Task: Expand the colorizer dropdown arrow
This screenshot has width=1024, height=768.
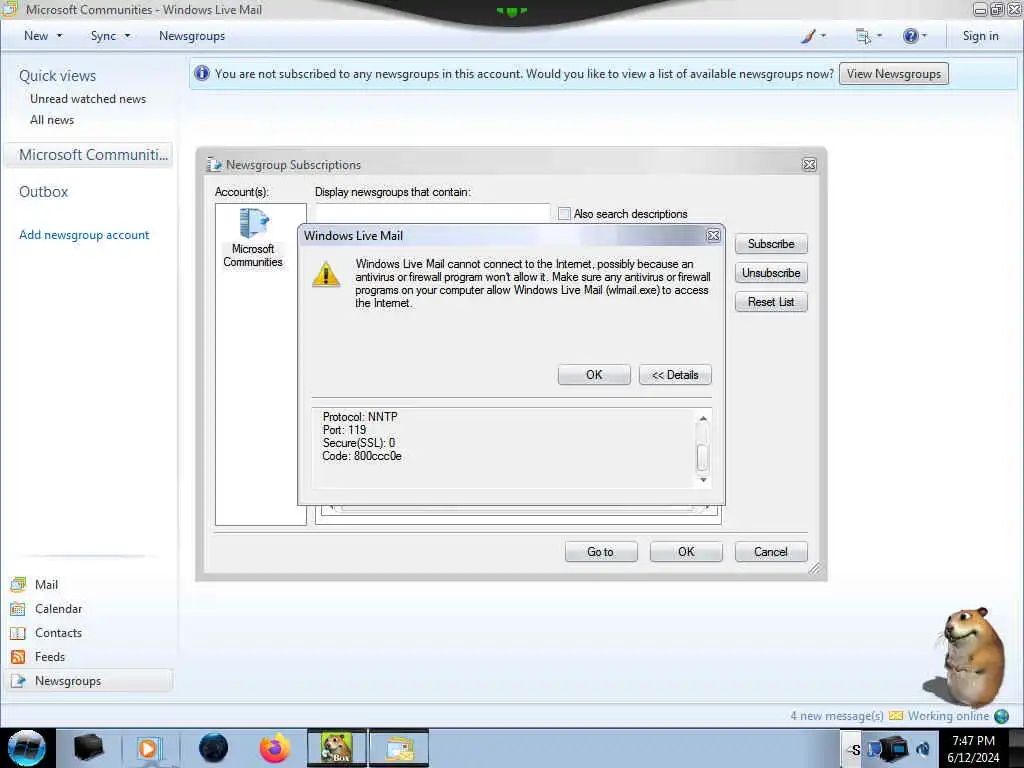Action: pyautogui.click(x=823, y=36)
